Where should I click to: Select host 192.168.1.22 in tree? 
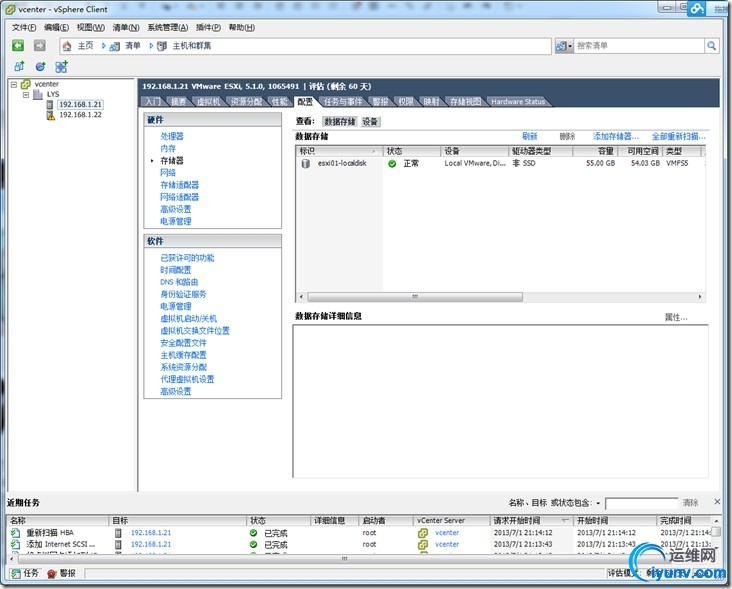tap(80, 115)
